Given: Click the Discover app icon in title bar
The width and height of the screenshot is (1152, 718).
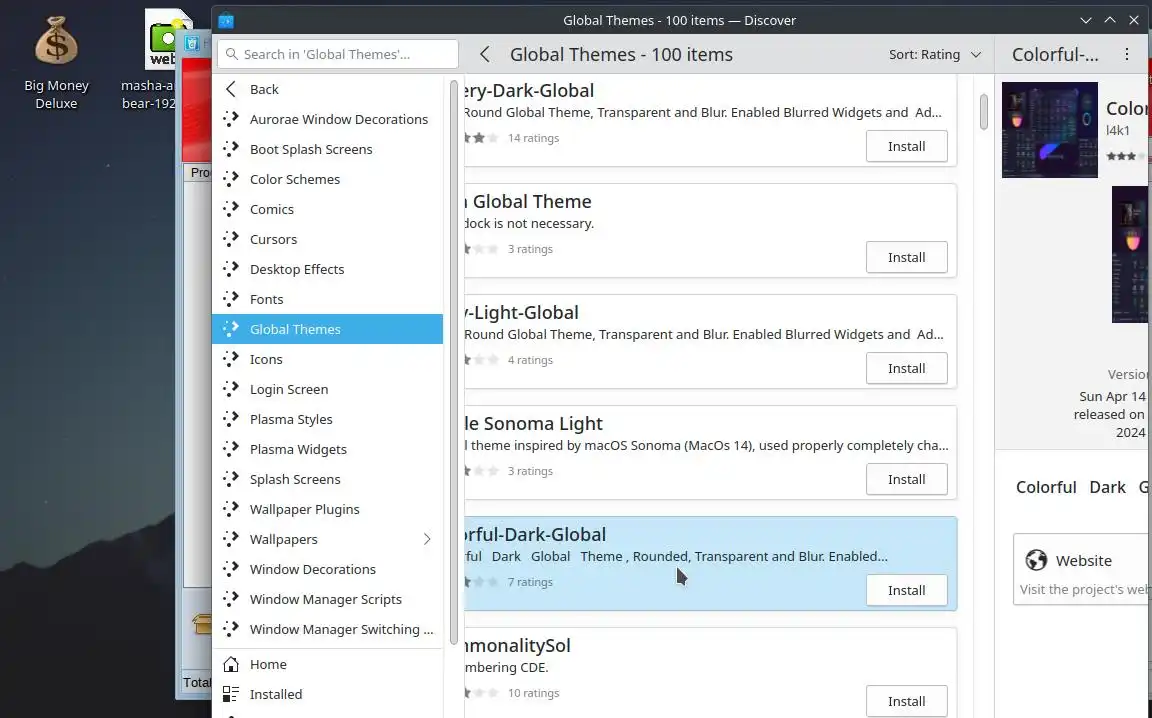Looking at the screenshot, I should tap(226, 20).
